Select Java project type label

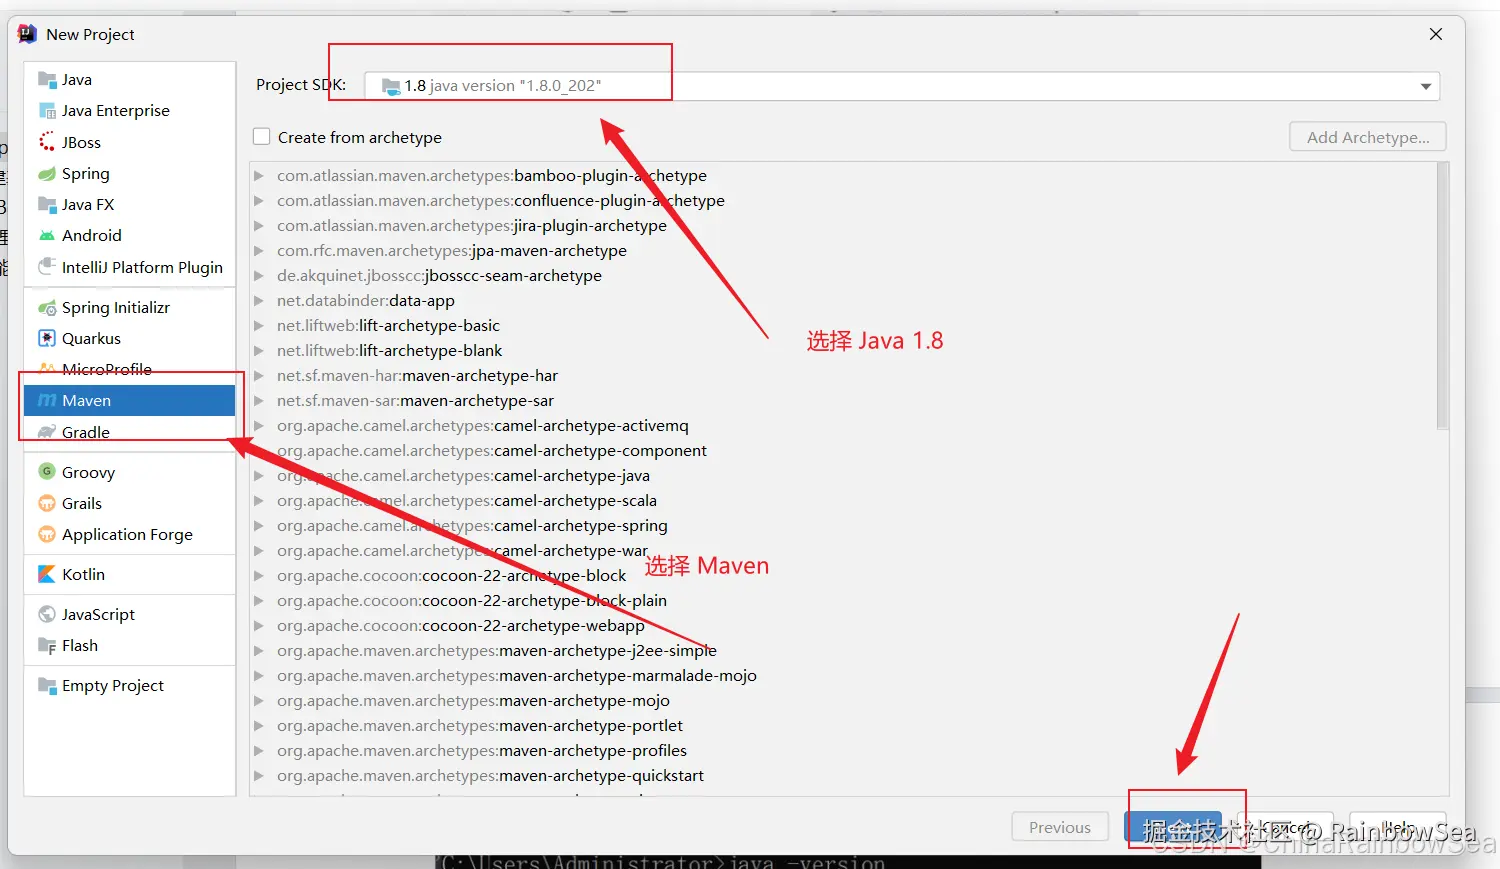click(77, 80)
